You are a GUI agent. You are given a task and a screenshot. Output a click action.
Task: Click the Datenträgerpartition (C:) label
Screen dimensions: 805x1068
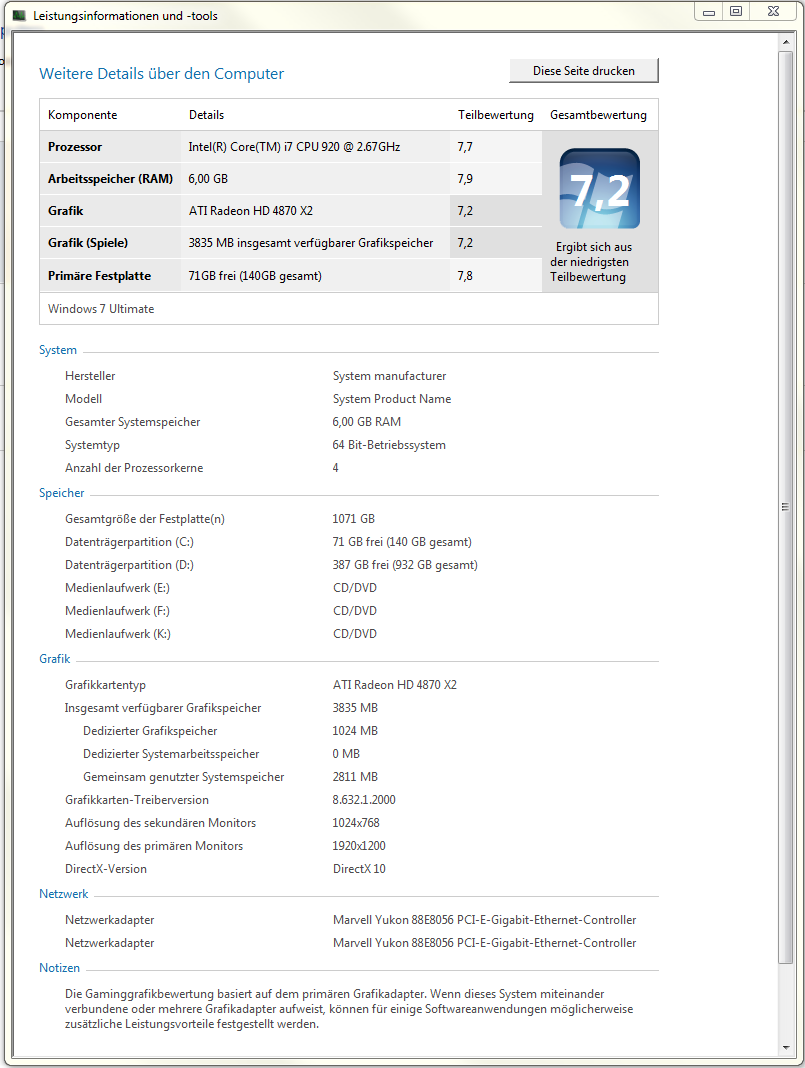pyautogui.click(x=129, y=542)
